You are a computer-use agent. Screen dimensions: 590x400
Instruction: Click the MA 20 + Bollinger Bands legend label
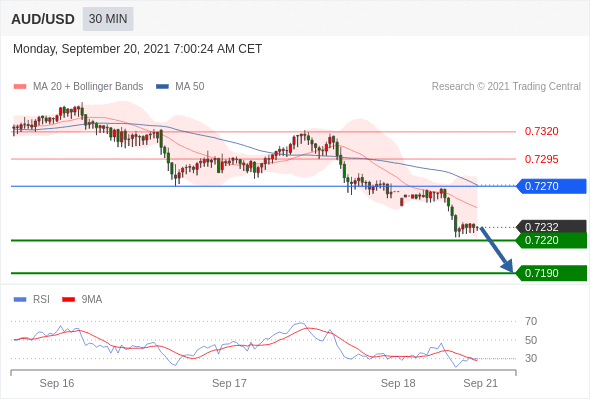[88, 87]
